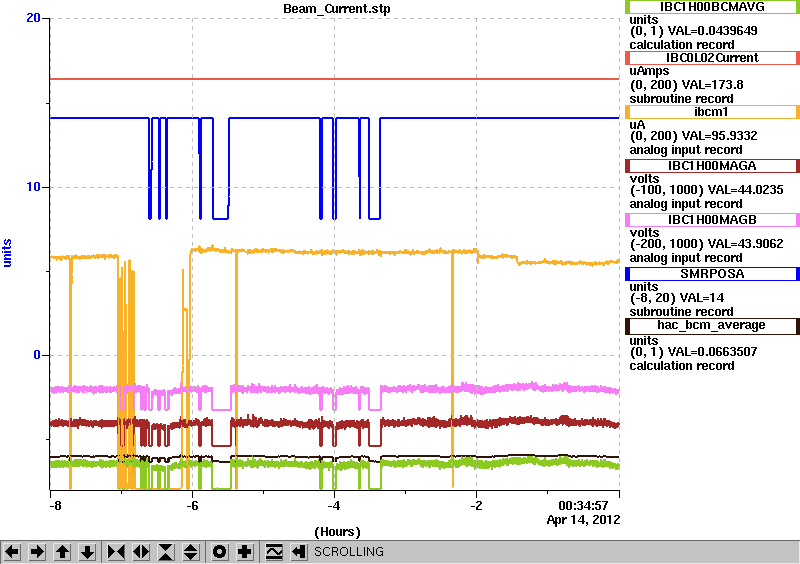The width and height of the screenshot is (800, 564).
Task: Zoom out horizontally with outward-pointing triangles icon
Action: [x=141, y=552]
